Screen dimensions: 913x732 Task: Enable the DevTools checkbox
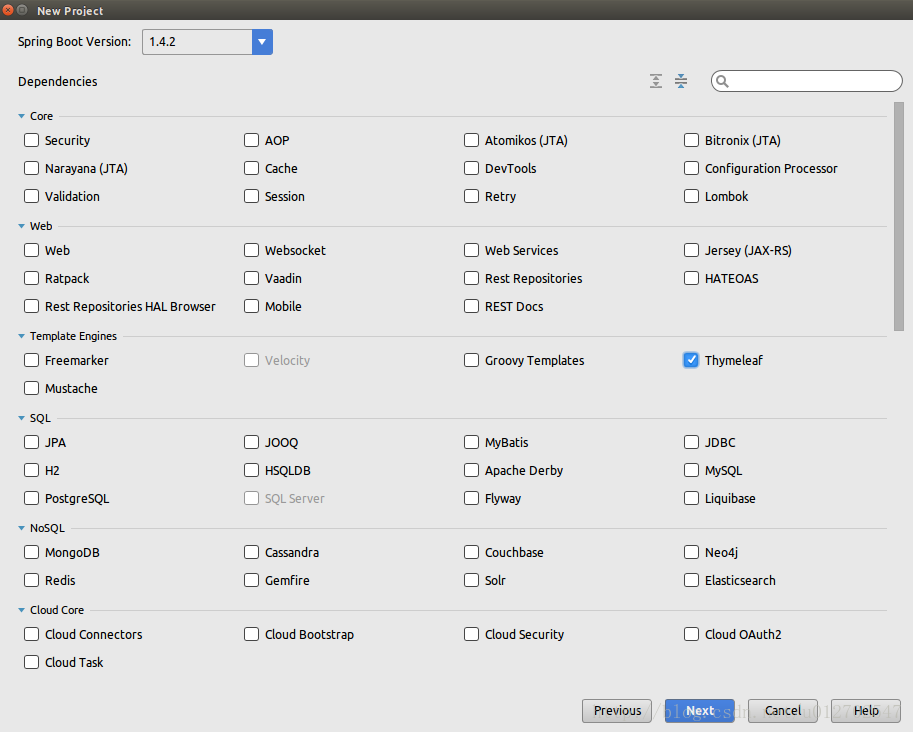472,168
